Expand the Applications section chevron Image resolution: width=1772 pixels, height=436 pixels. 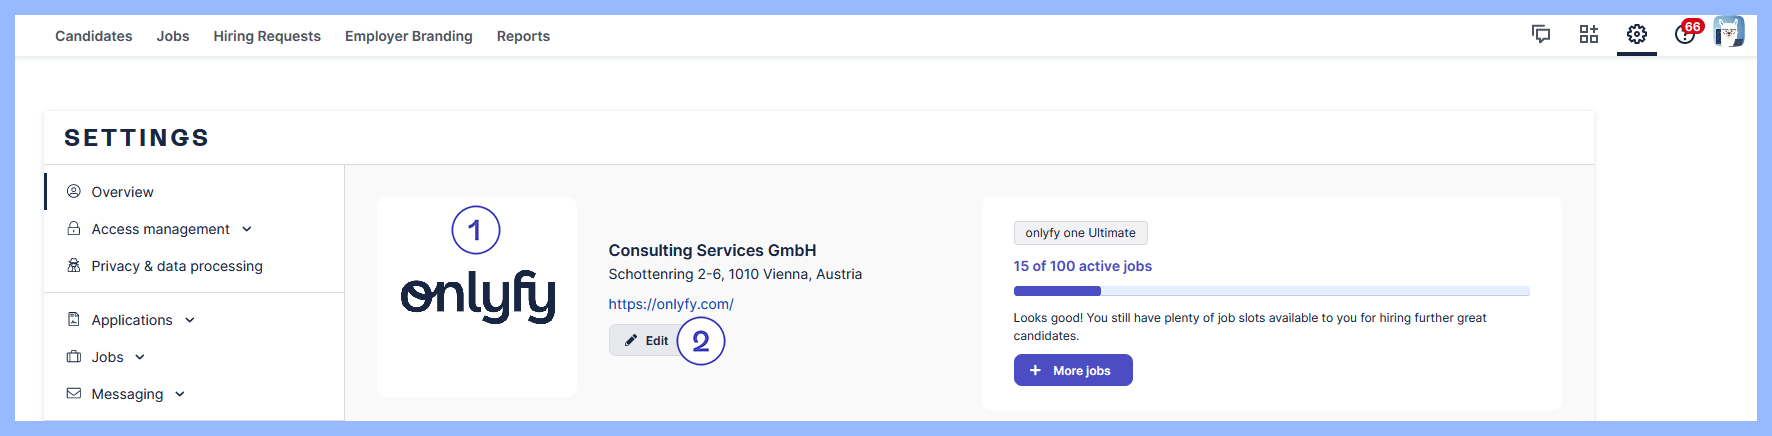(190, 320)
